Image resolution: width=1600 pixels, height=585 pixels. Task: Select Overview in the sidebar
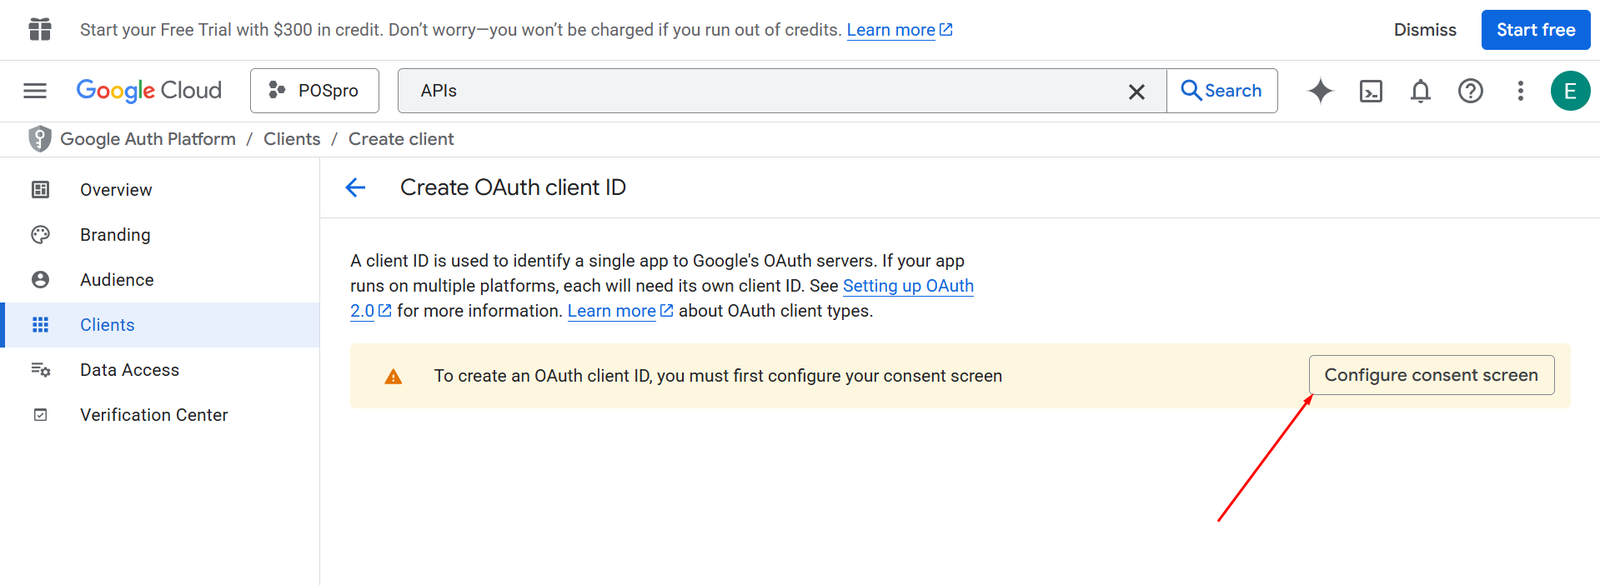coord(116,190)
